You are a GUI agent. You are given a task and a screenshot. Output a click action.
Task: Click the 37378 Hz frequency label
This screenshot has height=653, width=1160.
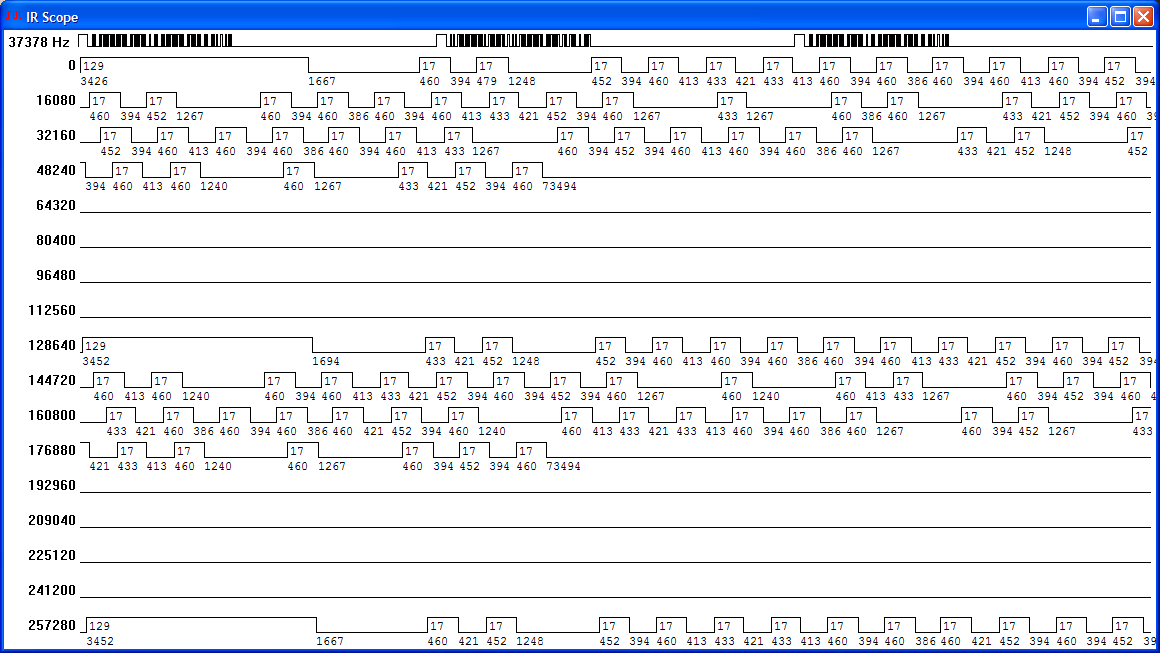point(38,42)
